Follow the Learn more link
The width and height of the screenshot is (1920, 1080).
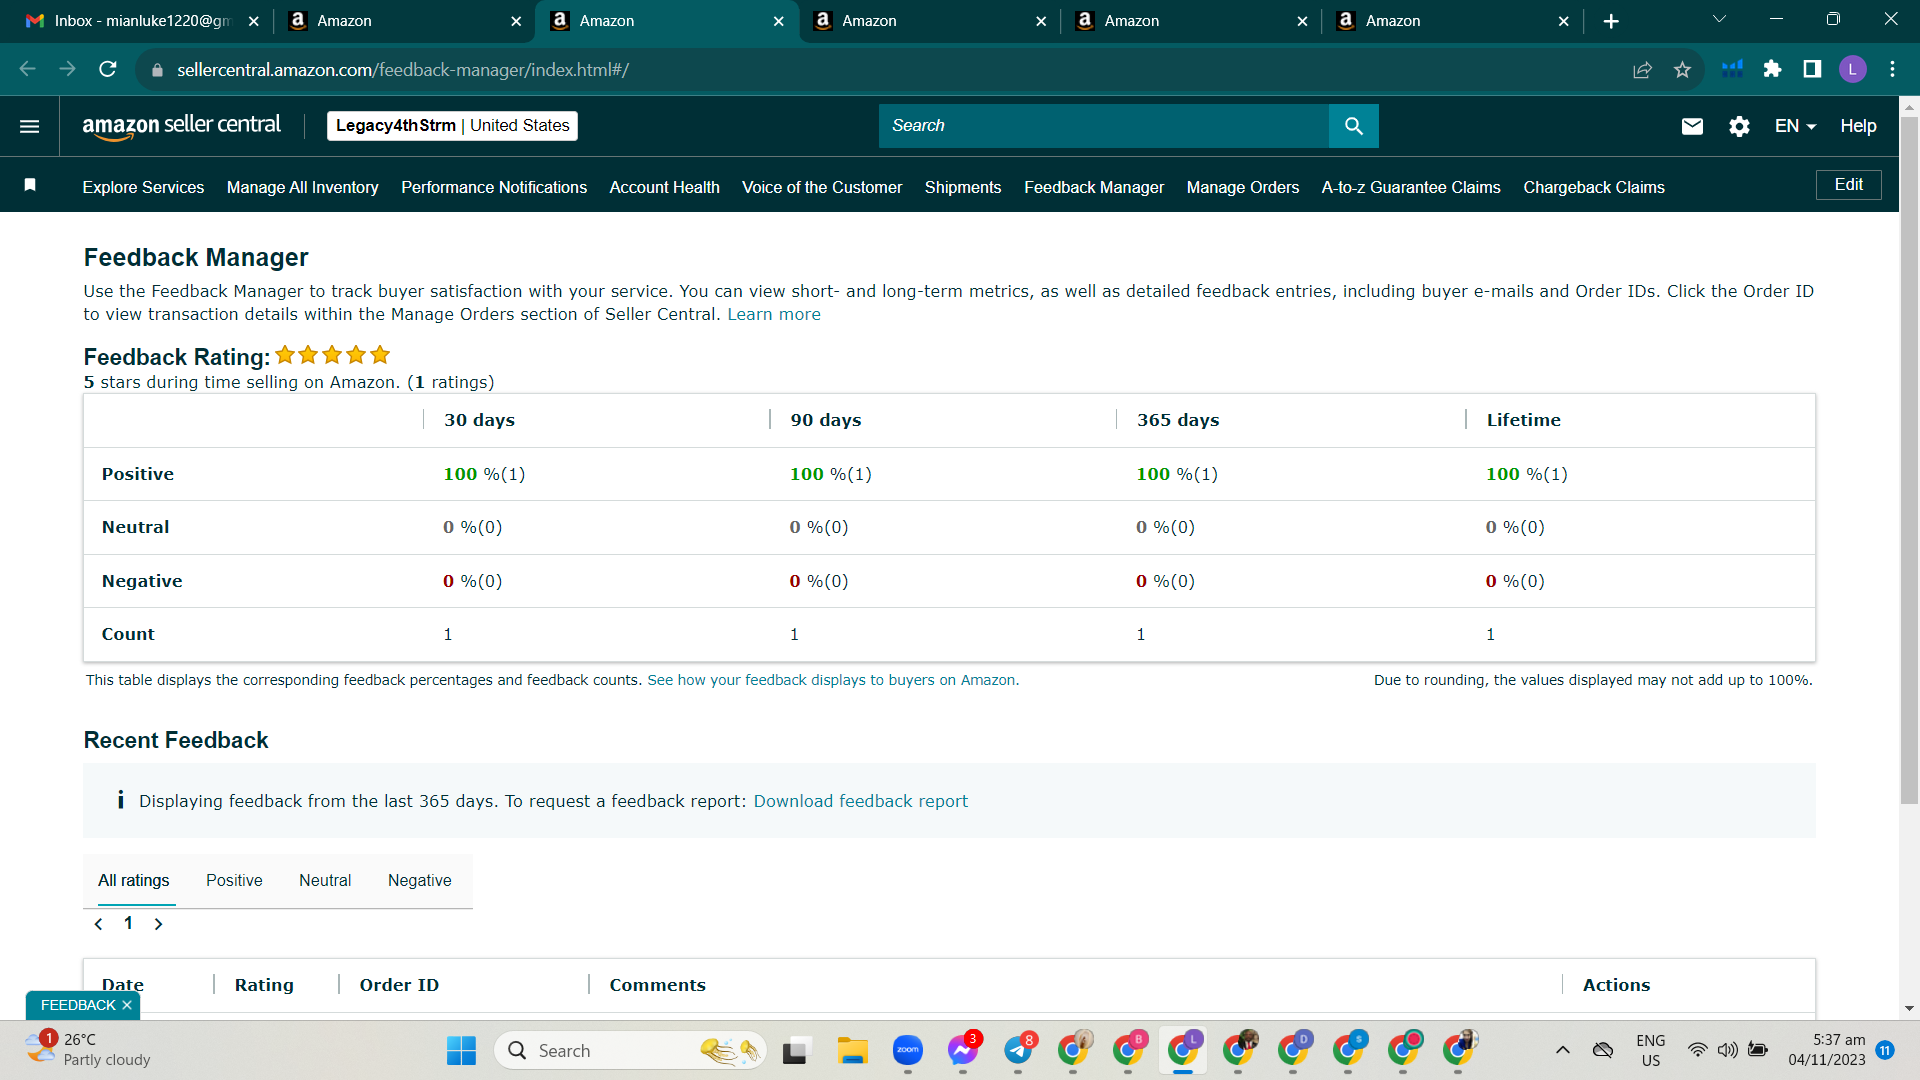[x=774, y=314]
